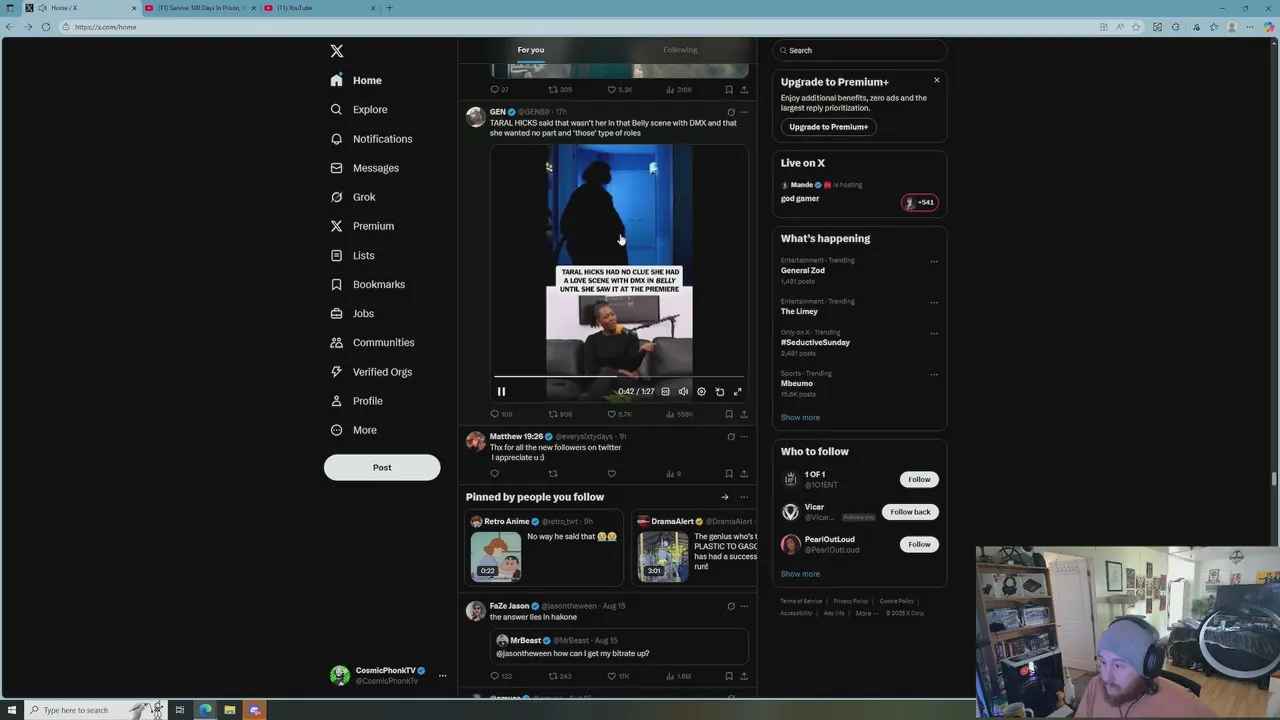Open Grok from the sidebar

pyautogui.click(x=352, y=197)
